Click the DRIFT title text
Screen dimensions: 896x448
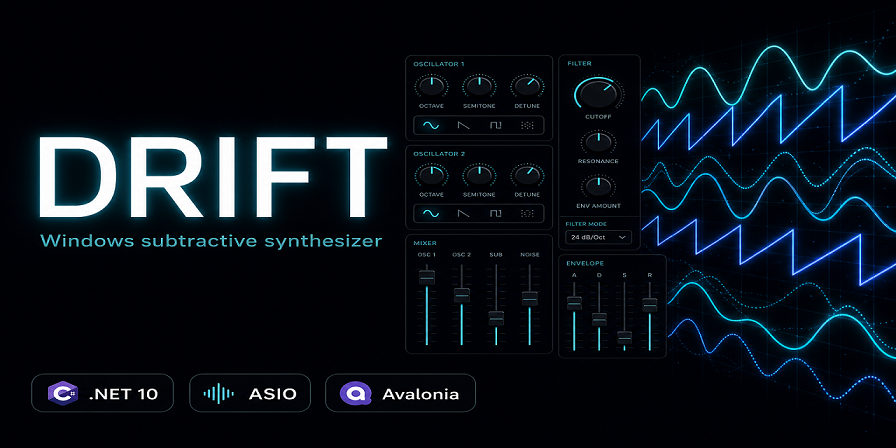[x=213, y=177]
